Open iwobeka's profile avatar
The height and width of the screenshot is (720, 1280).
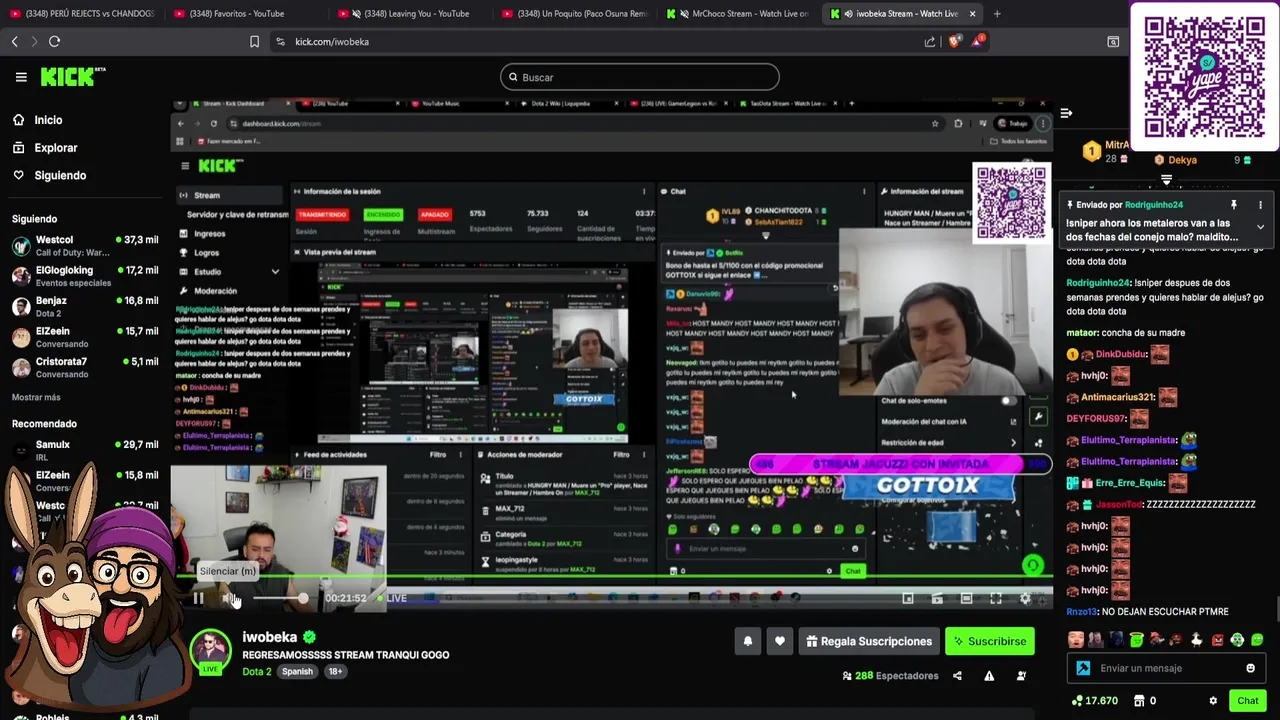[x=210, y=650]
